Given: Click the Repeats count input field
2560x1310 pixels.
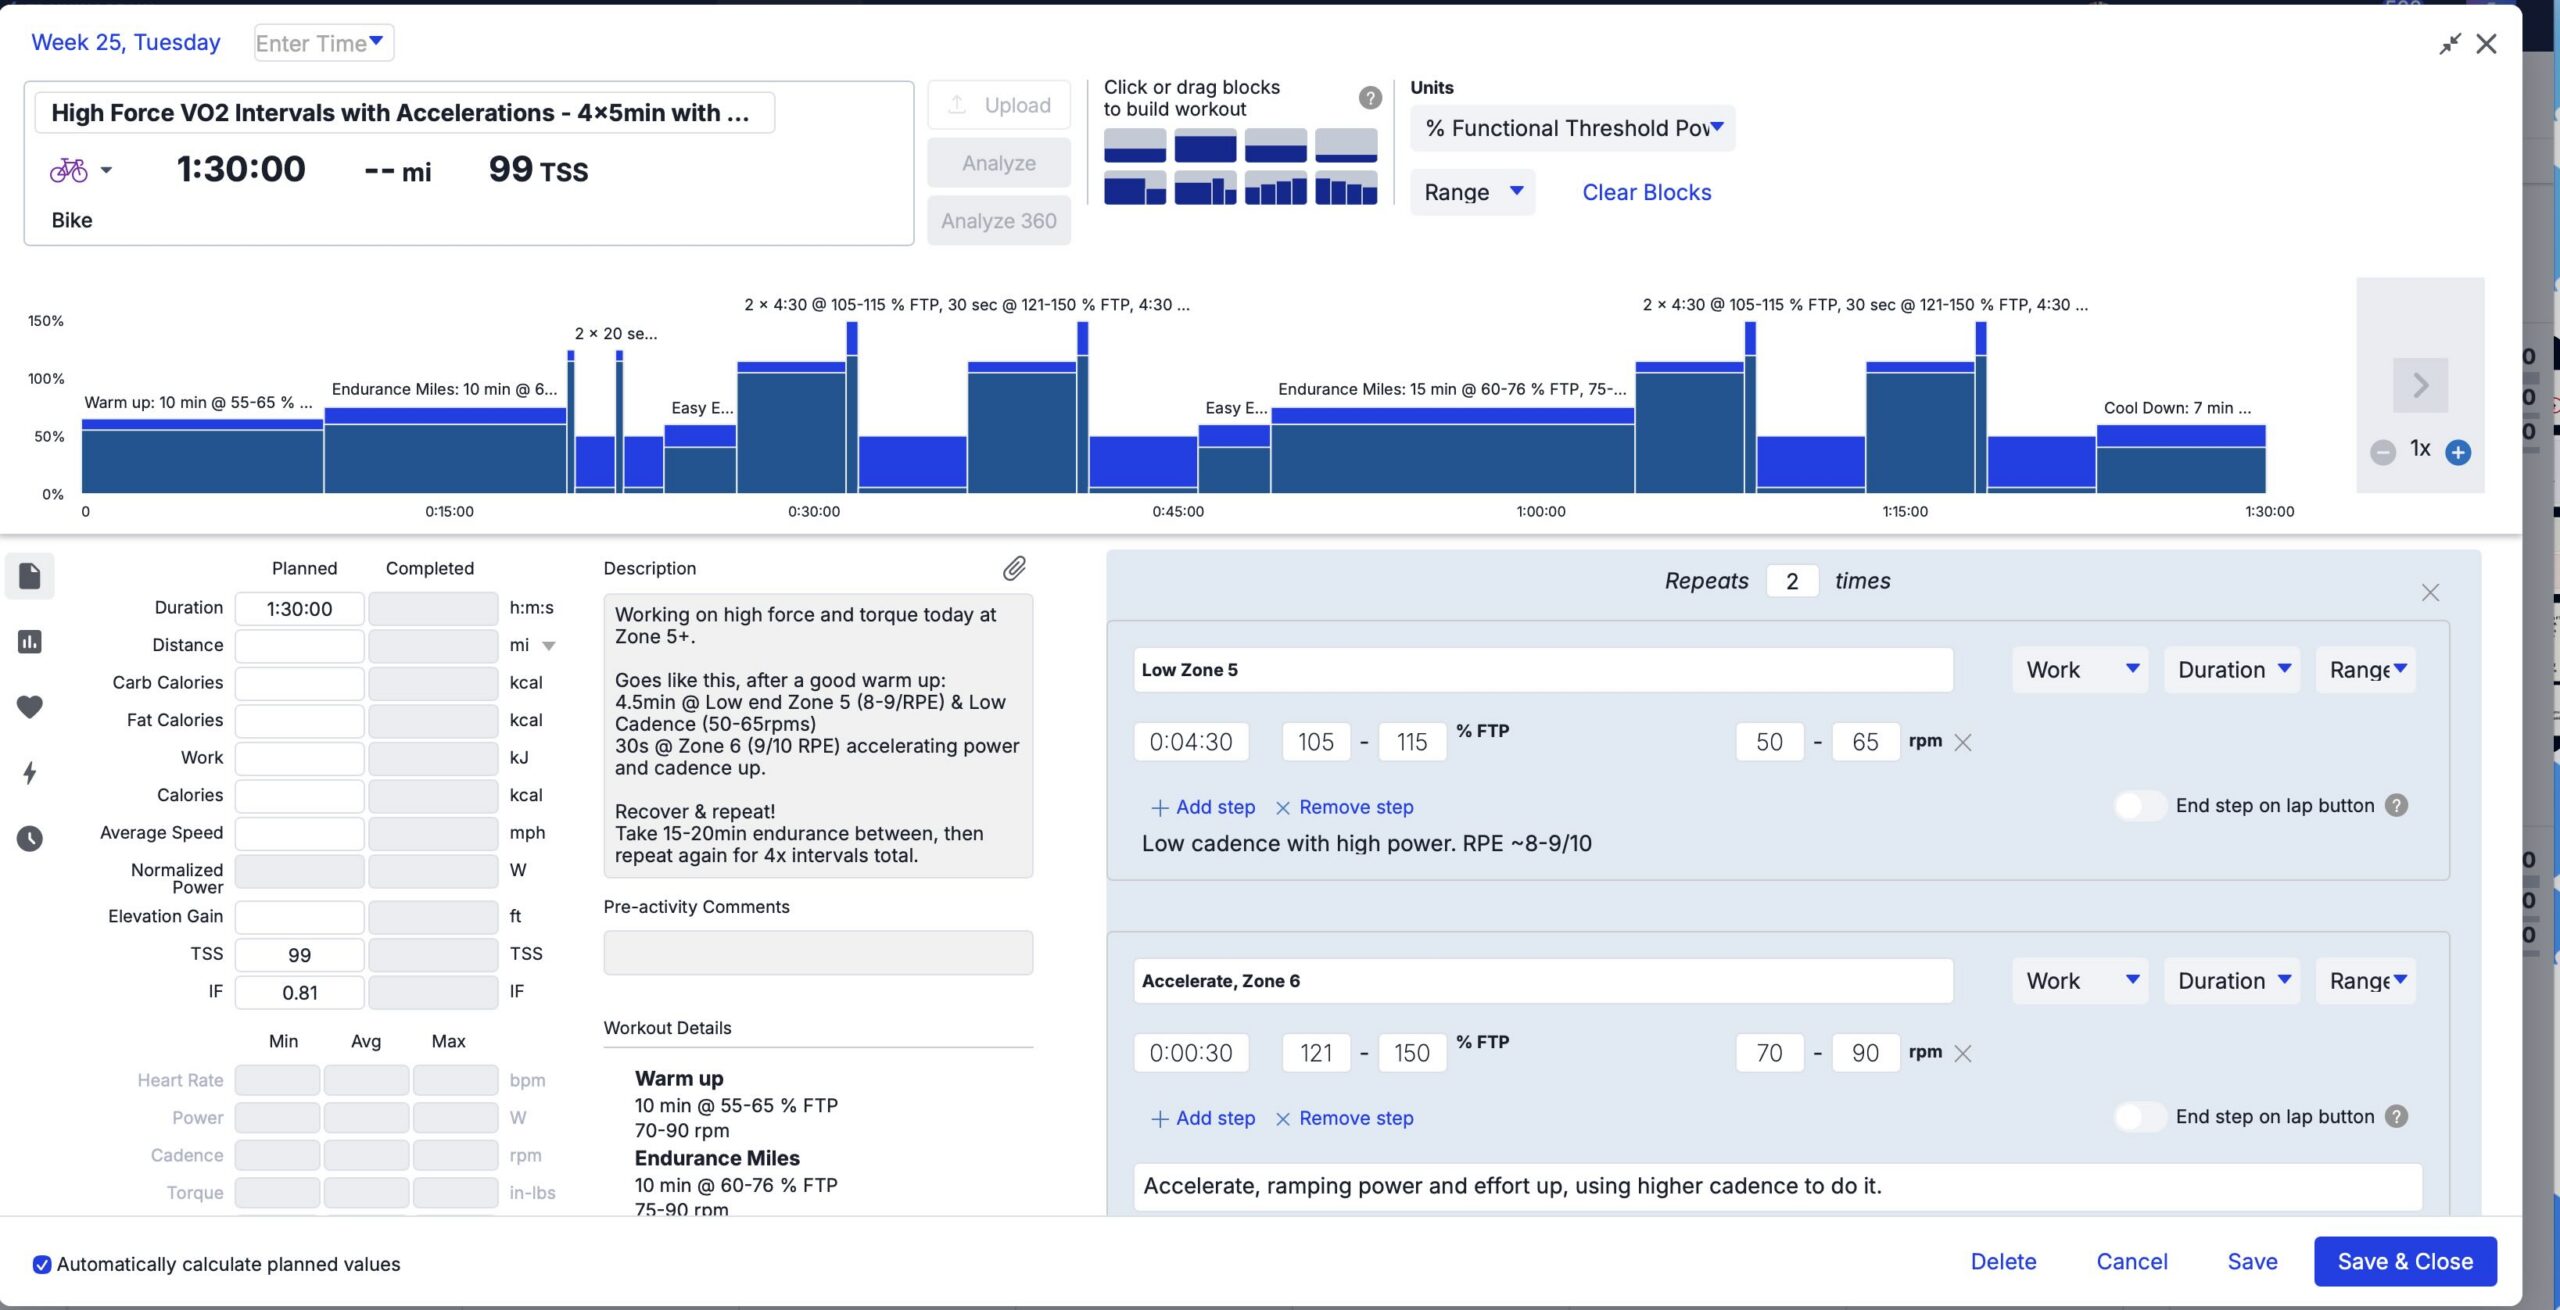Looking at the screenshot, I should click(x=1792, y=581).
